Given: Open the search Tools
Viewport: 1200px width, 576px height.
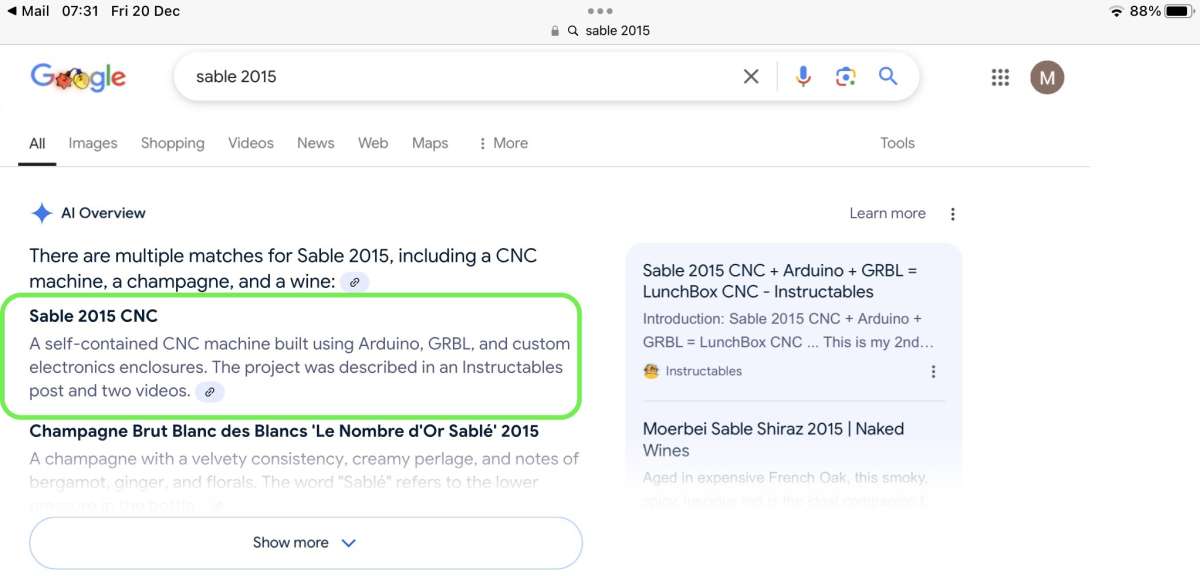Looking at the screenshot, I should click(897, 143).
